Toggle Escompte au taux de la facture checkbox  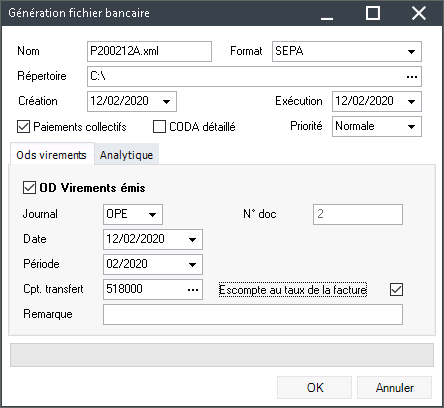click(x=396, y=289)
